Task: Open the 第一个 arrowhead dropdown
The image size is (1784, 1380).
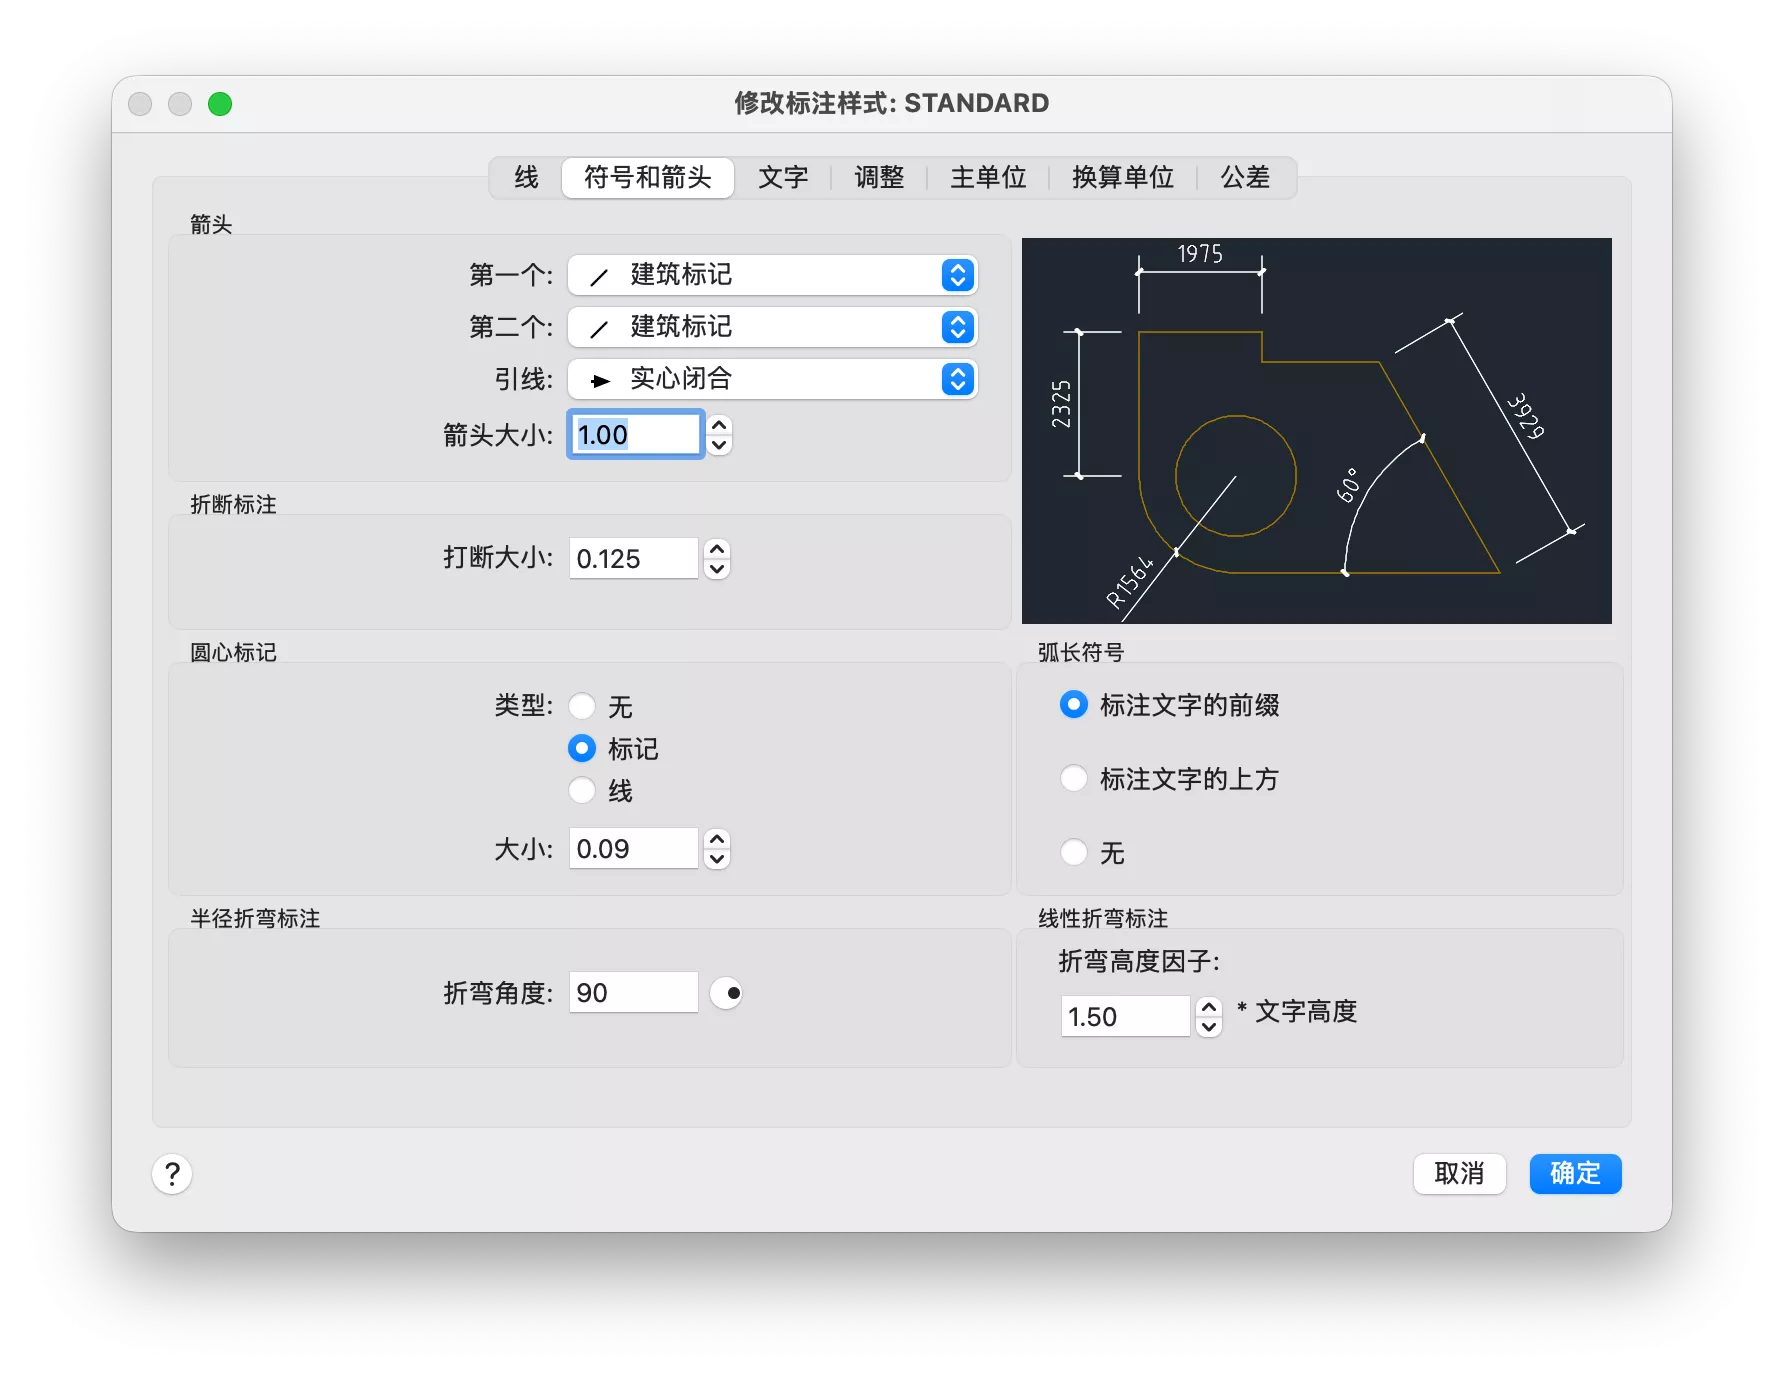Action: click(x=772, y=275)
